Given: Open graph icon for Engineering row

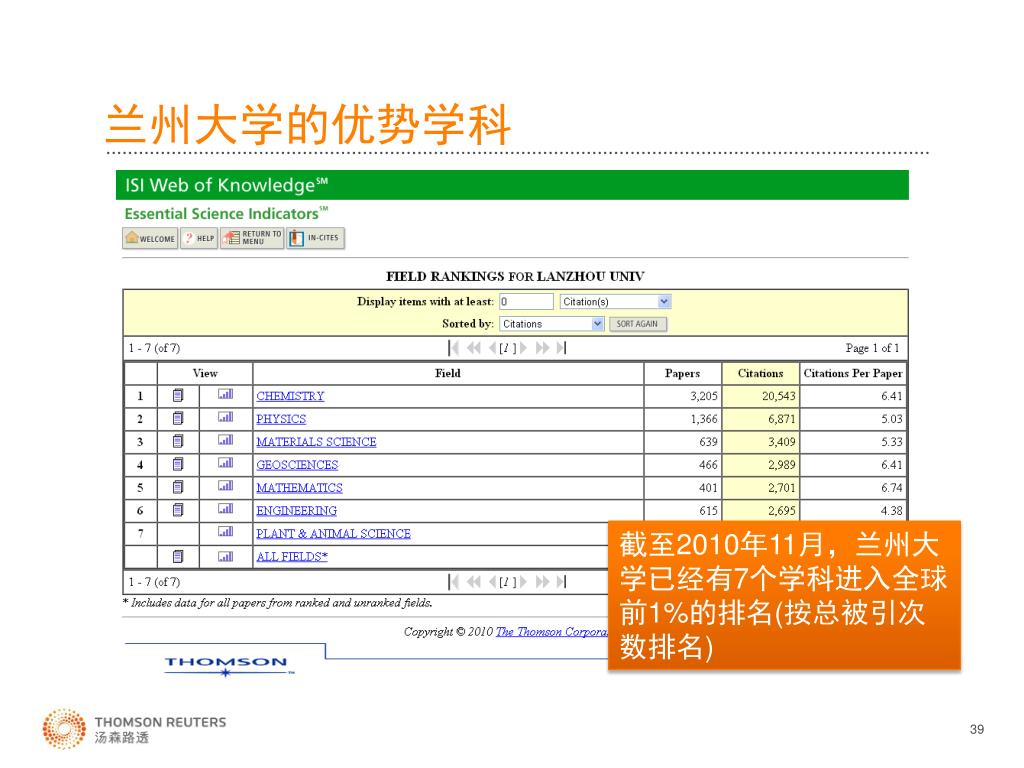Looking at the screenshot, I should point(225,509).
